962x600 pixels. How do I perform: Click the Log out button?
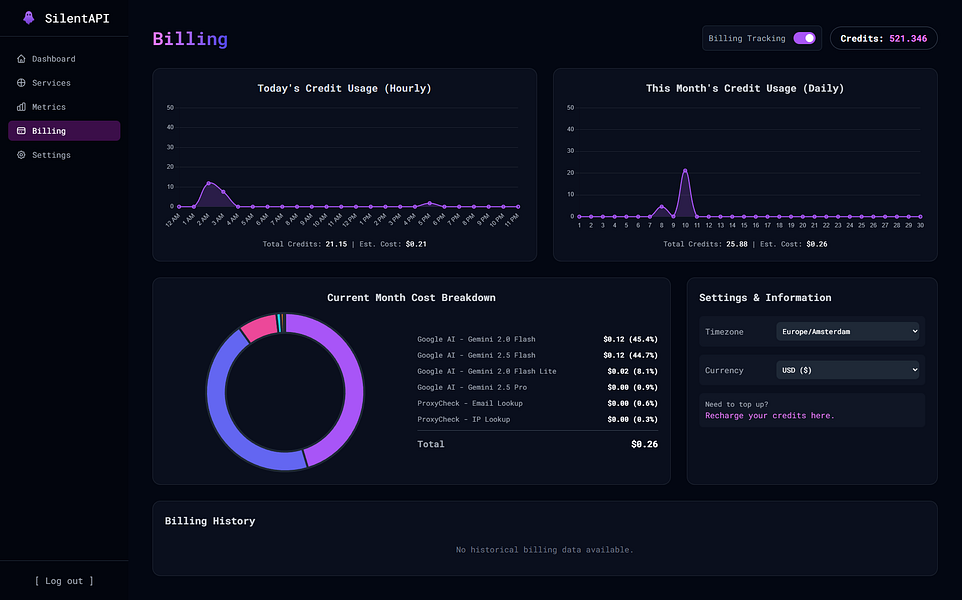(64, 581)
